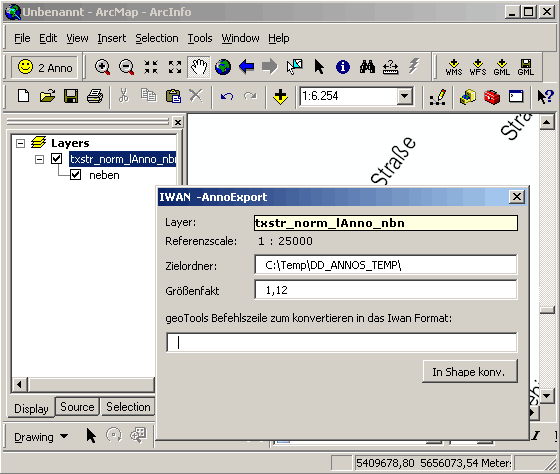Activate the Identify info tool
This screenshot has width=560, height=474.
pos(343,67)
